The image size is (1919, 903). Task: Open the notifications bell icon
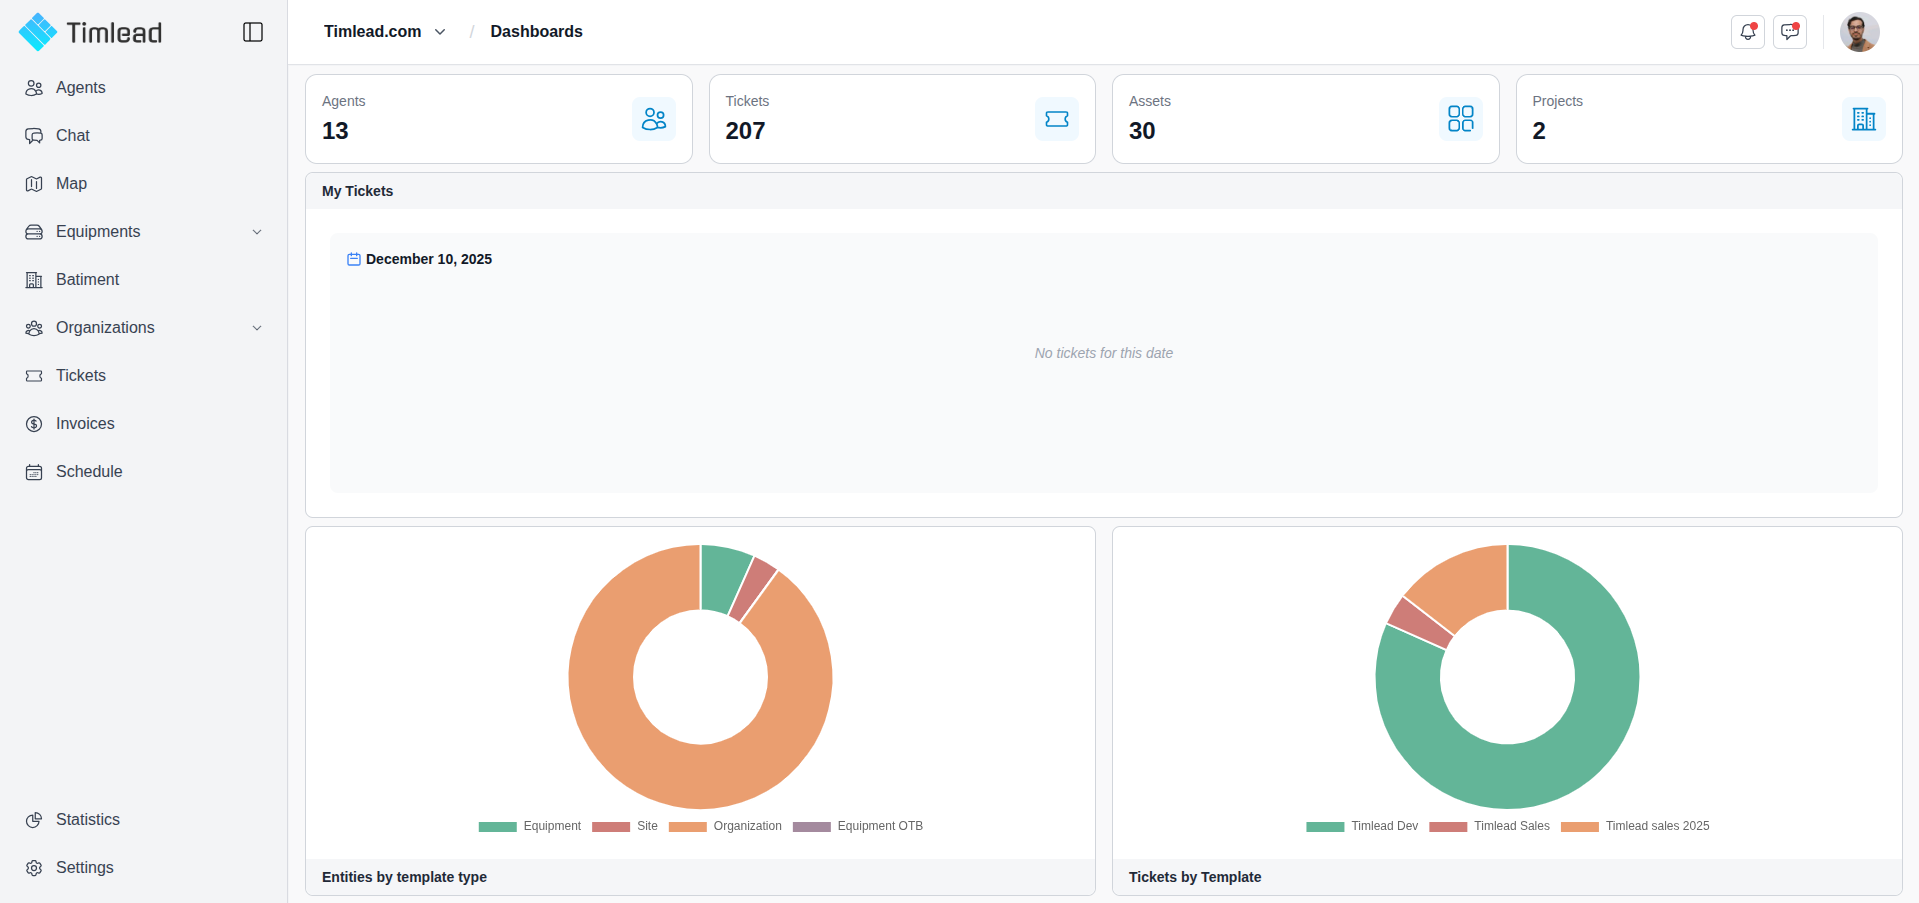tap(1747, 32)
